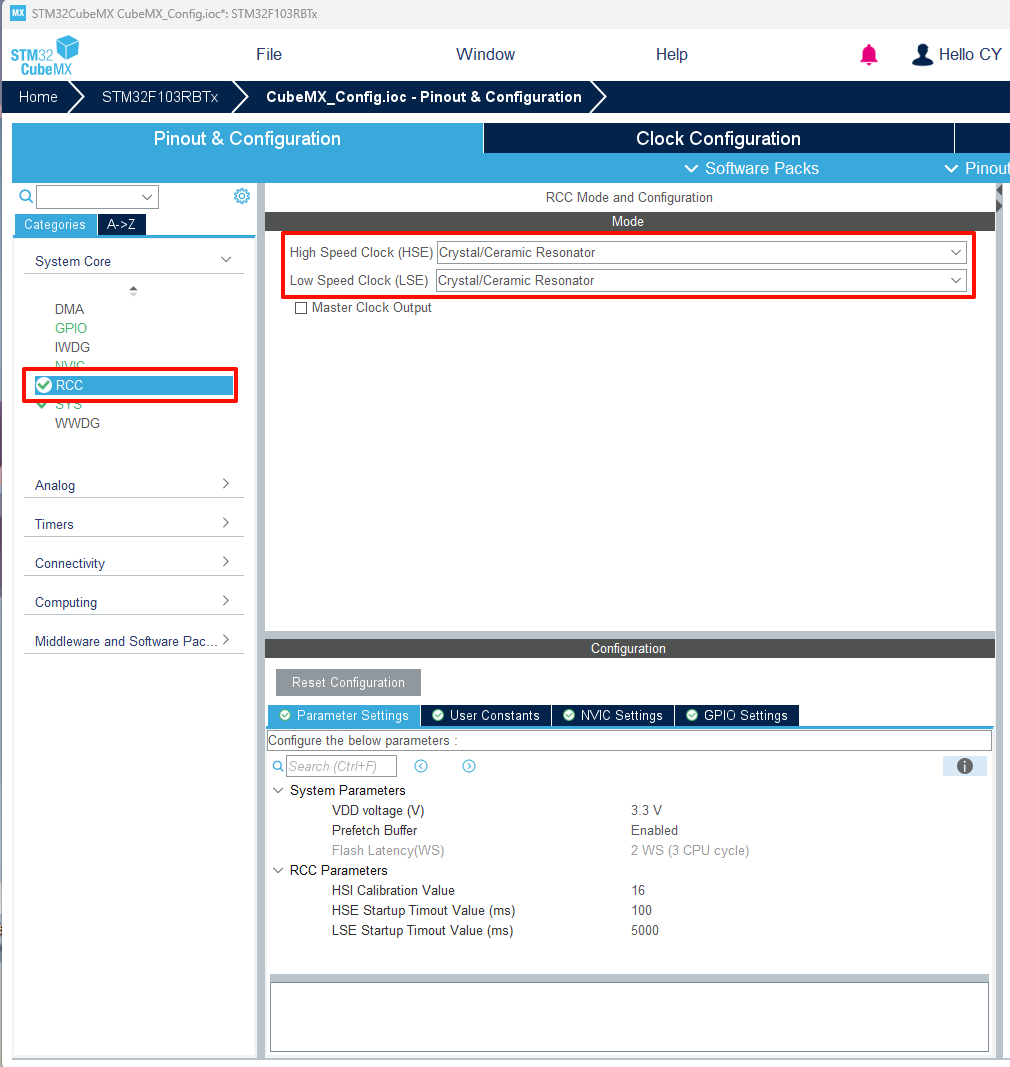Open the NVIC Settings tab
Image resolution: width=1010 pixels, height=1067 pixels.
[x=612, y=715]
